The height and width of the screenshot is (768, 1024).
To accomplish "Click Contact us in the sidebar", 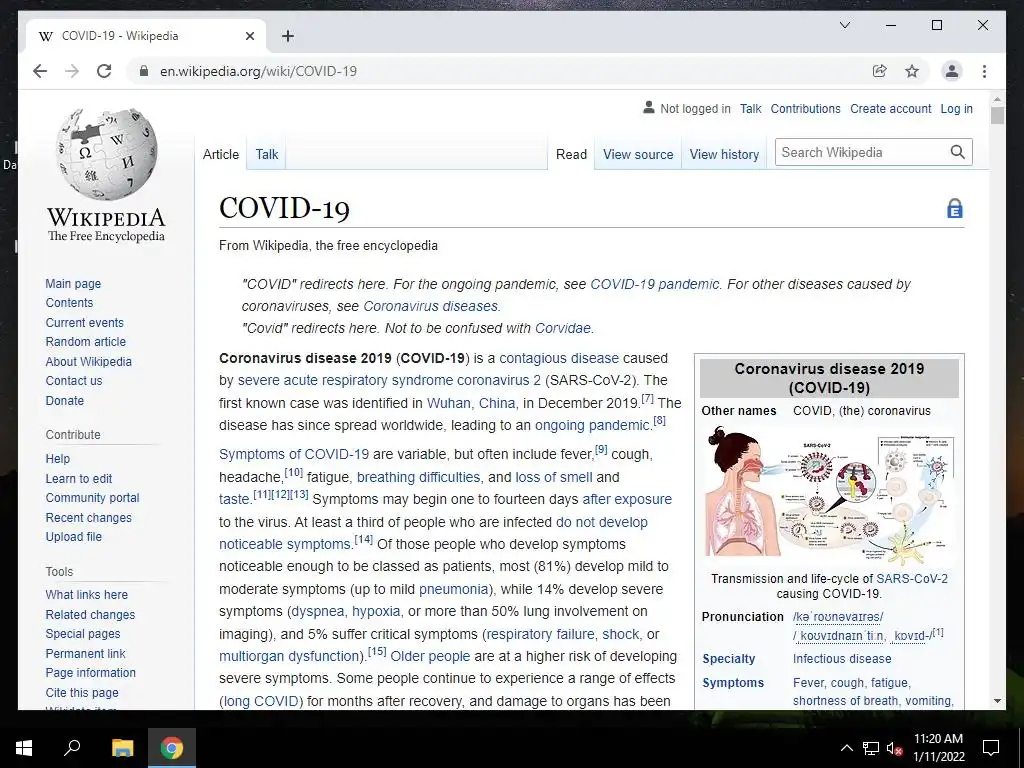I will [74, 380].
